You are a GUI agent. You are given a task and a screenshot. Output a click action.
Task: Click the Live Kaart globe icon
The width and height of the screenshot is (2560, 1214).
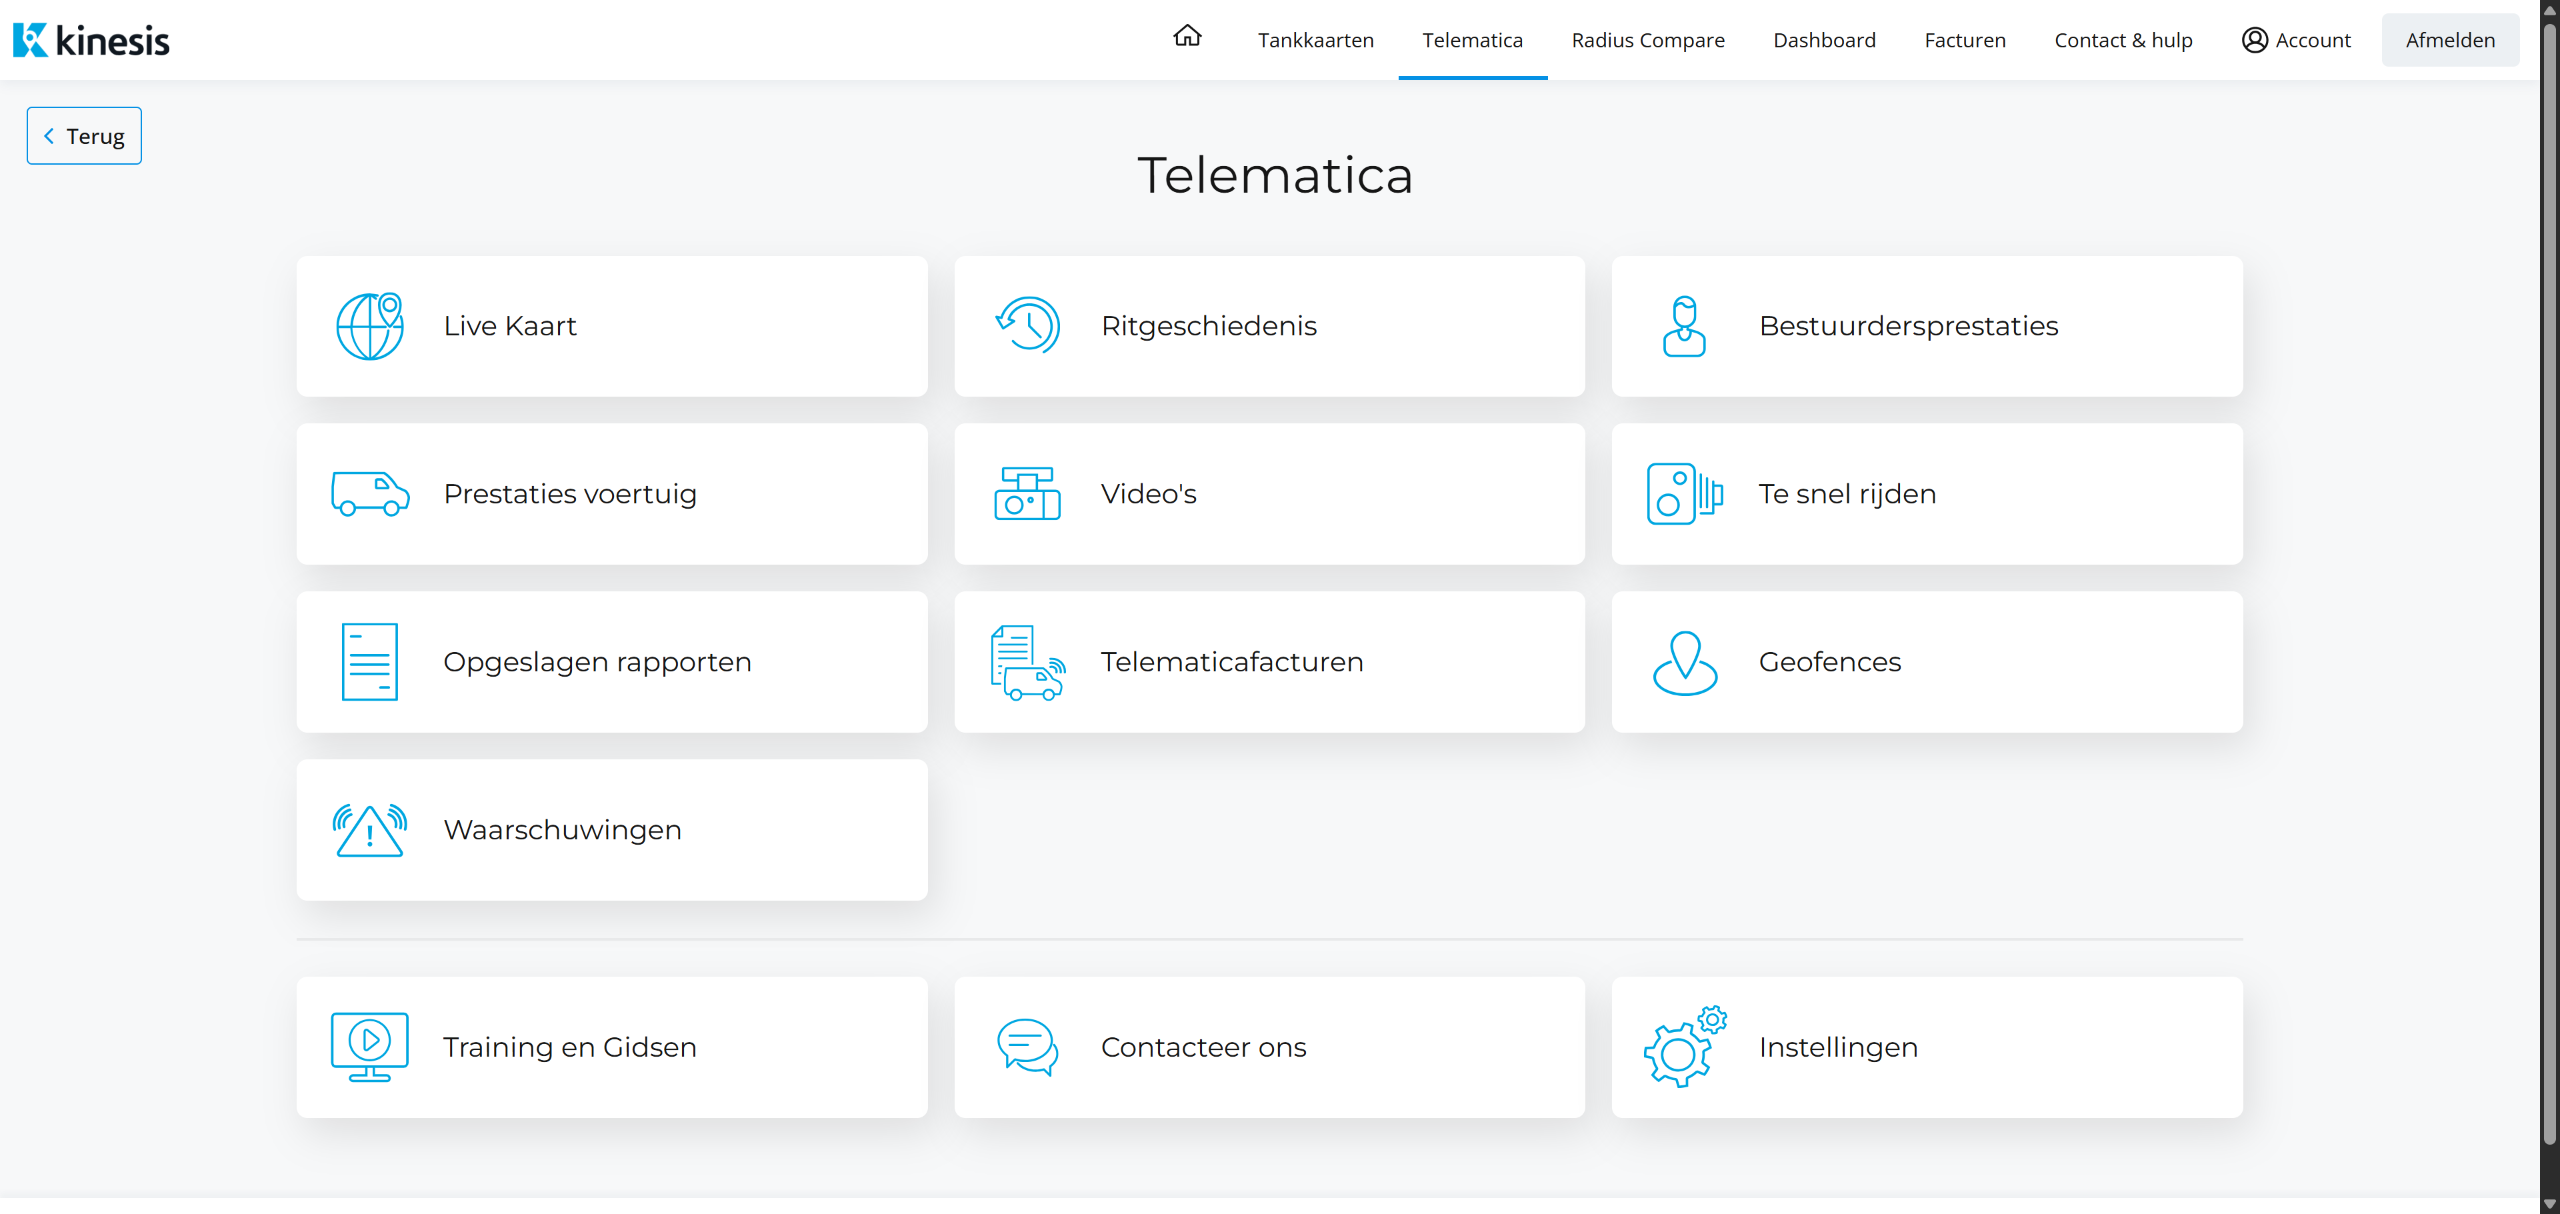[x=369, y=326]
